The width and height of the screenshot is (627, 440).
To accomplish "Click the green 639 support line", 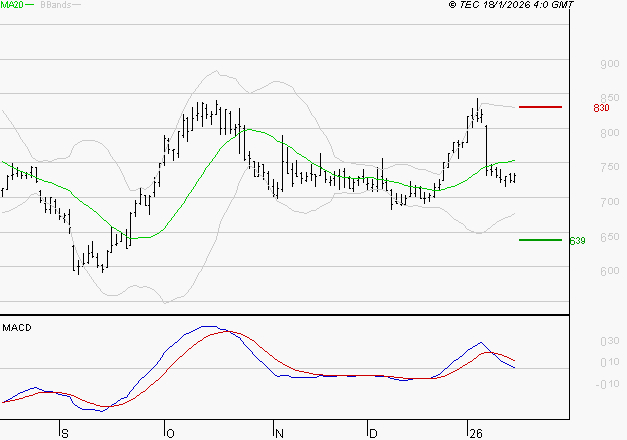I will click(540, 240).
